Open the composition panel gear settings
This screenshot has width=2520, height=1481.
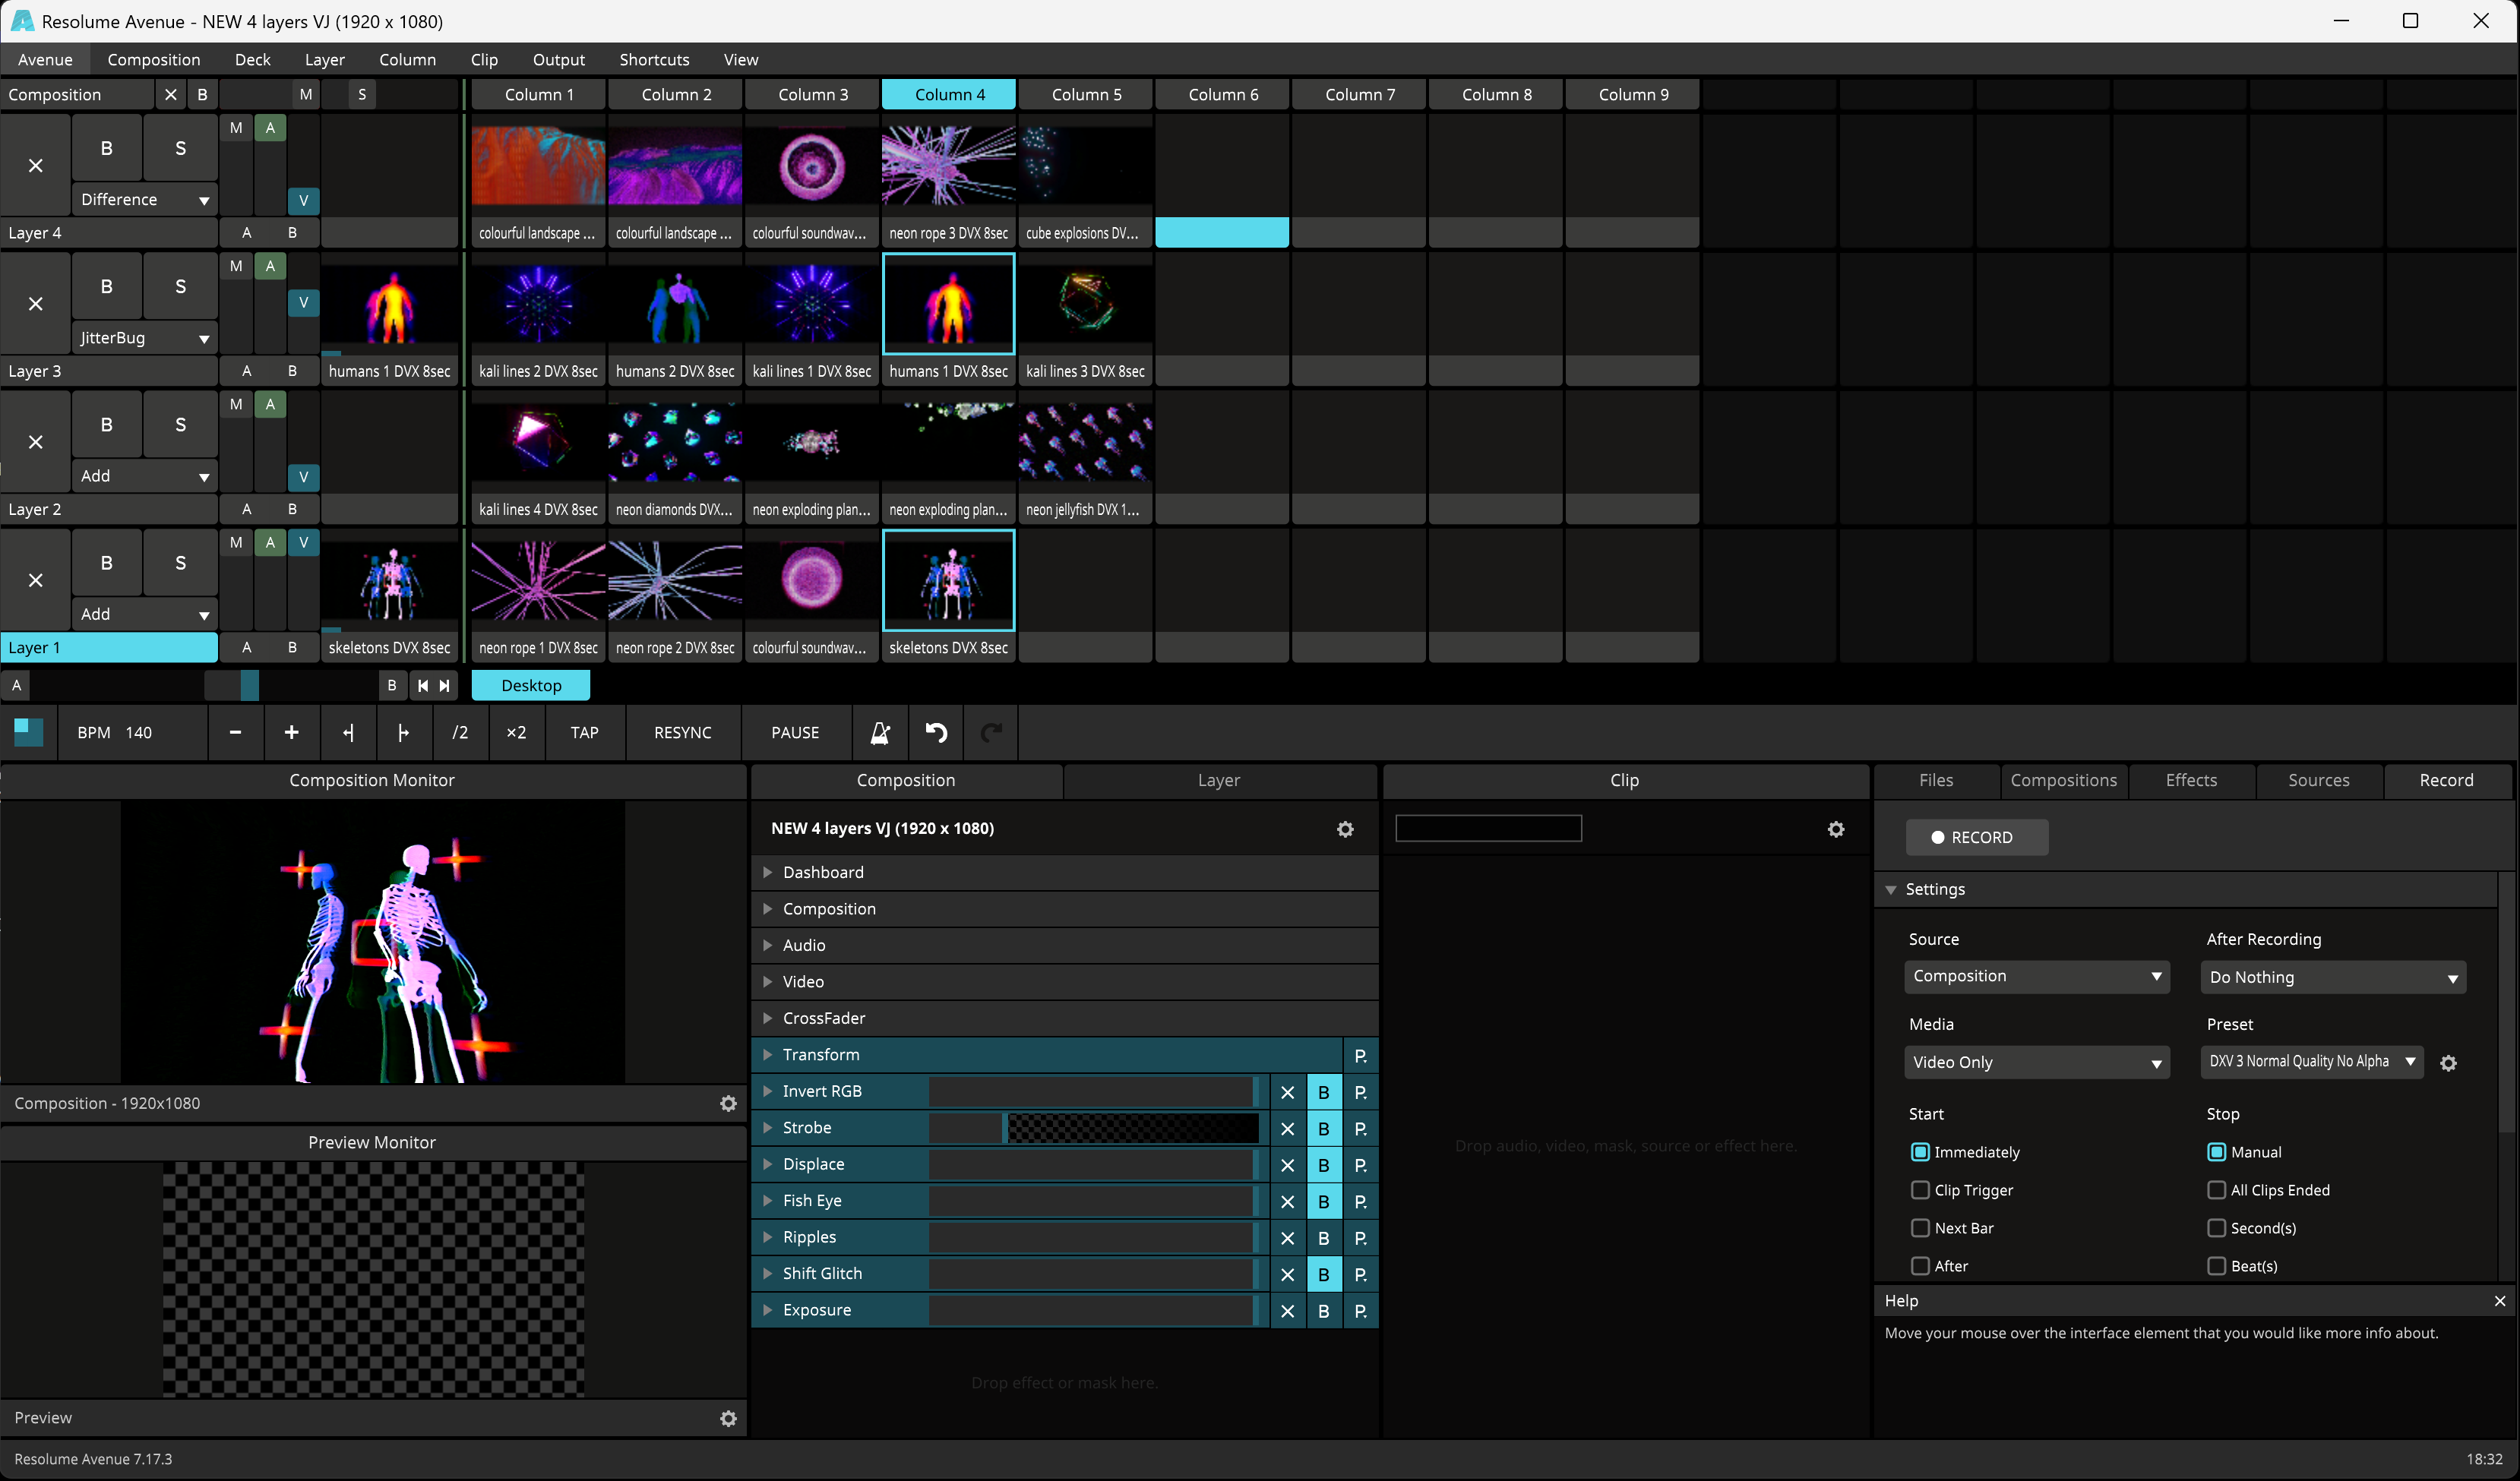tap(1345, 829)
